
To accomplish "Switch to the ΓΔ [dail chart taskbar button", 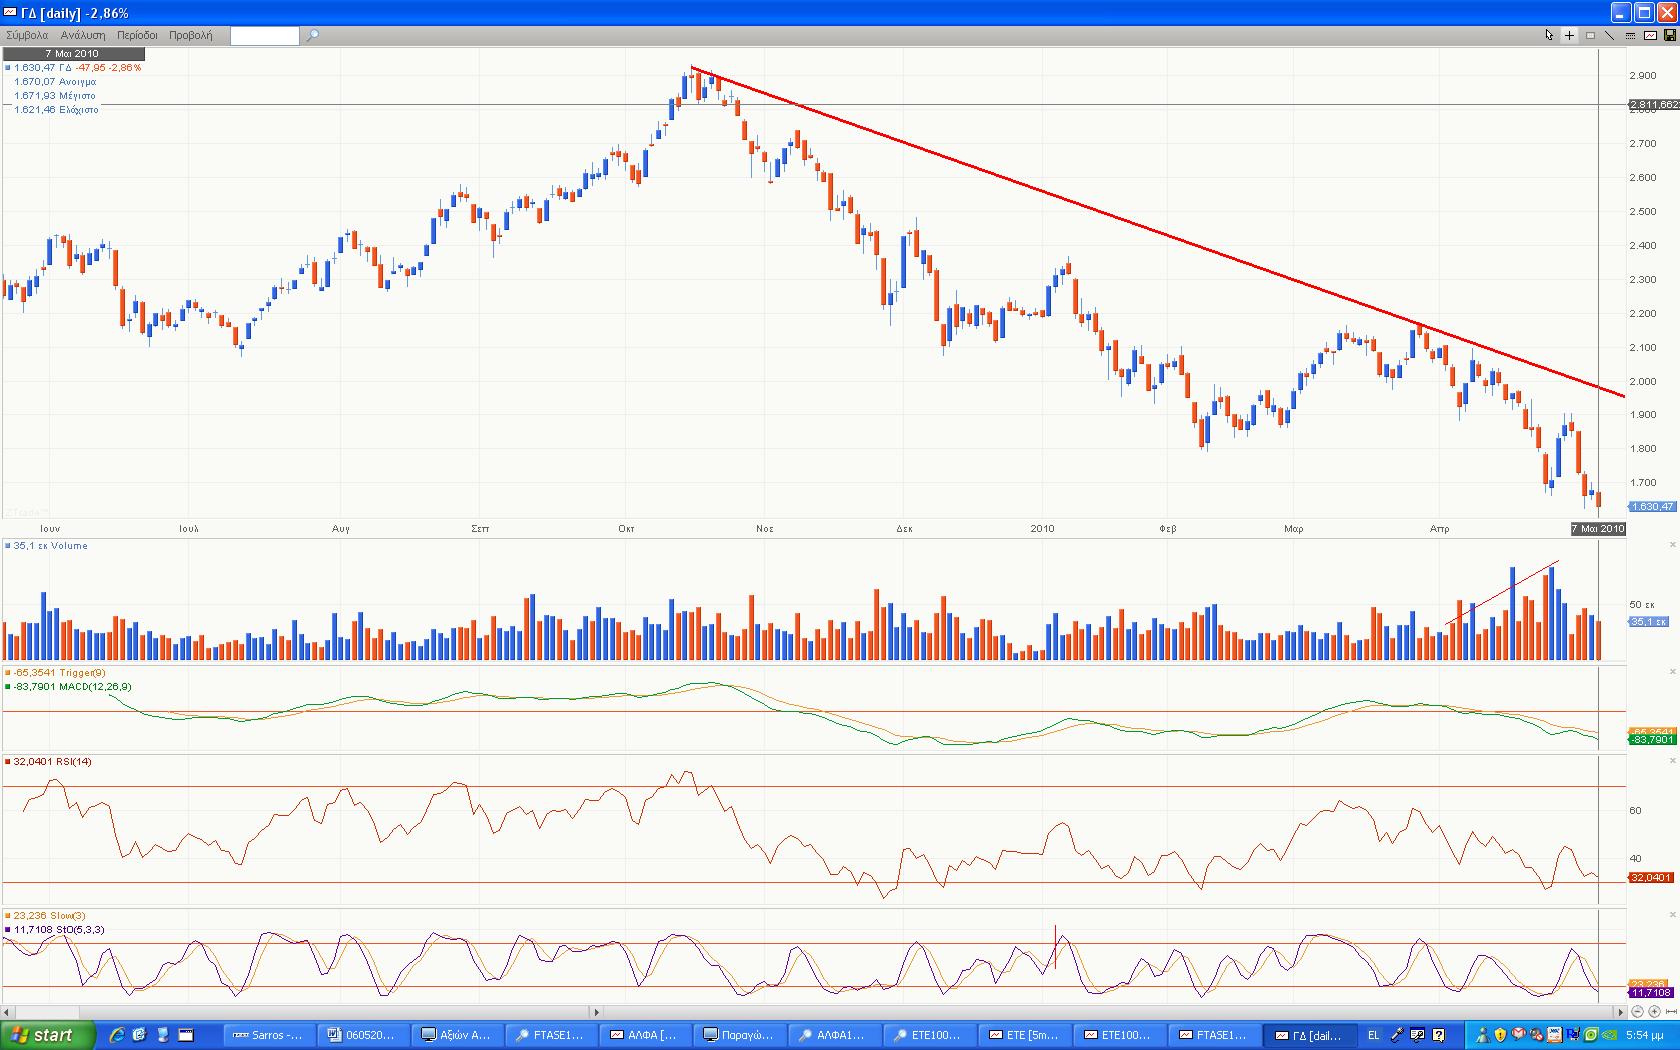I will 1309,1035.
